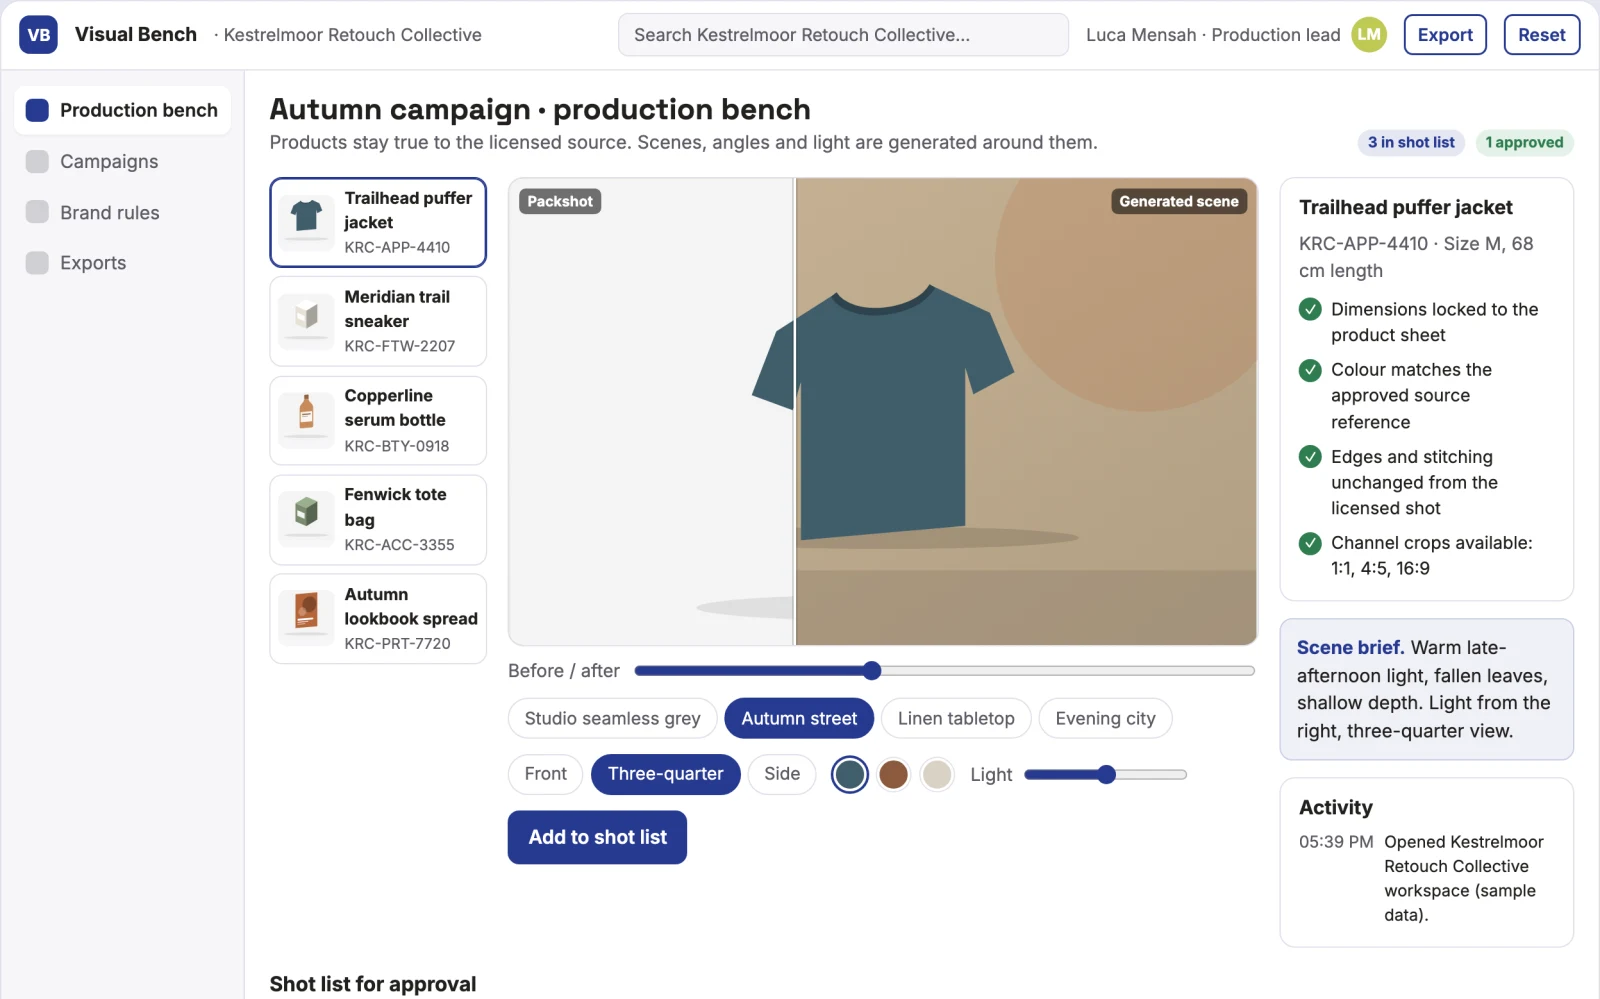Click the green check beside Colour matches
Viewport: 1600px width, 999px height.
click(1310, 370)
